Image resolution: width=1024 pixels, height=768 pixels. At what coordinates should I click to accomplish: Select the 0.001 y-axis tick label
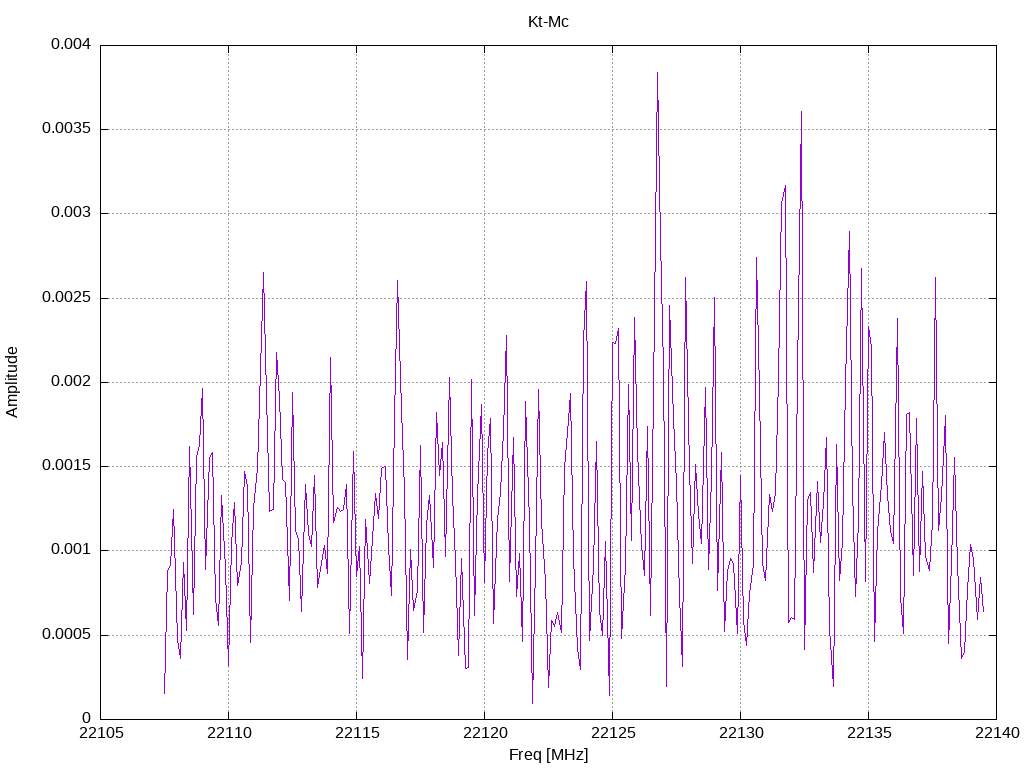(x=71, y=550)
